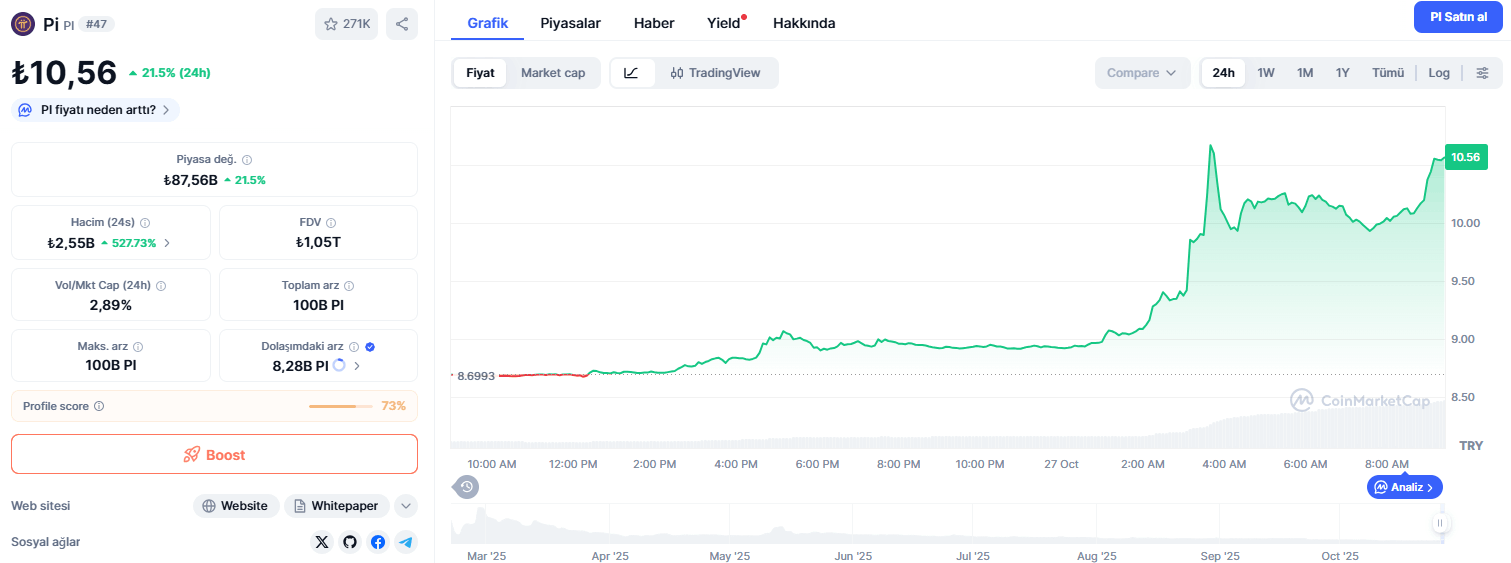Select 24h time range

(1223, 73)
